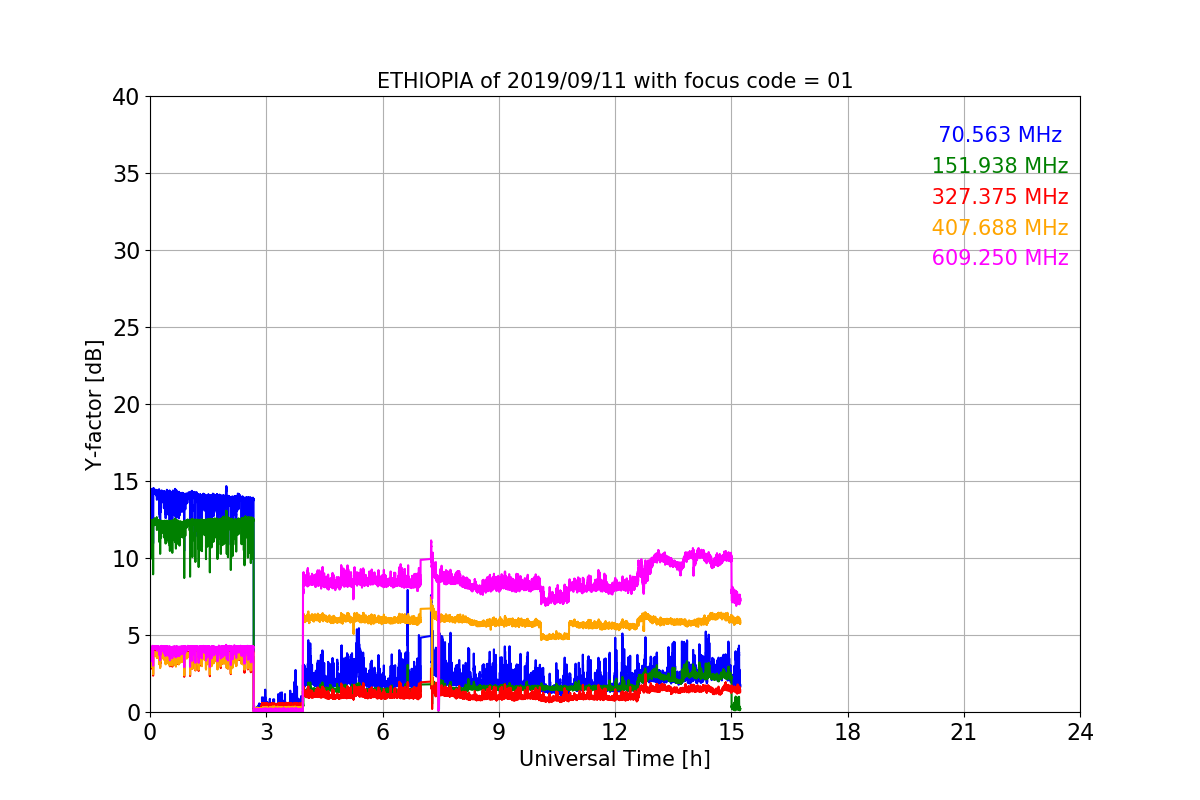Click the y-axis tick label 30
The image size is (1200, 800).
[125, 251]
